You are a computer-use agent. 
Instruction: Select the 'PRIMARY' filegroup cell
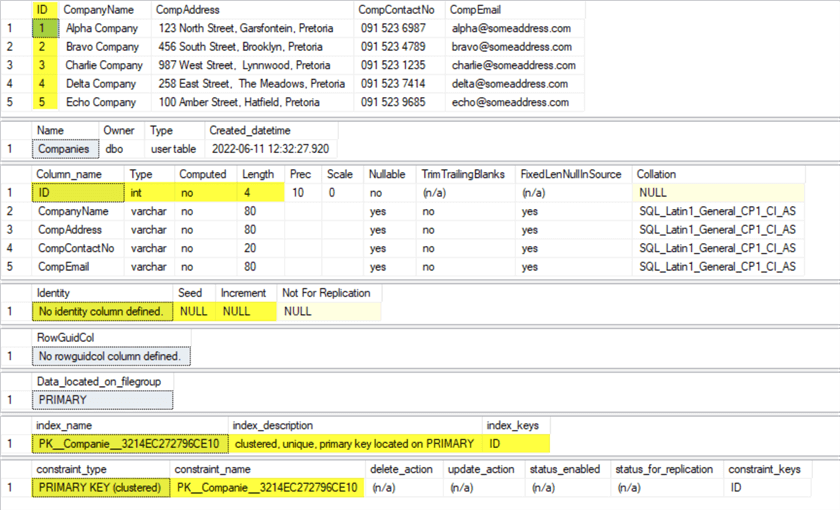tap(102, 400)
